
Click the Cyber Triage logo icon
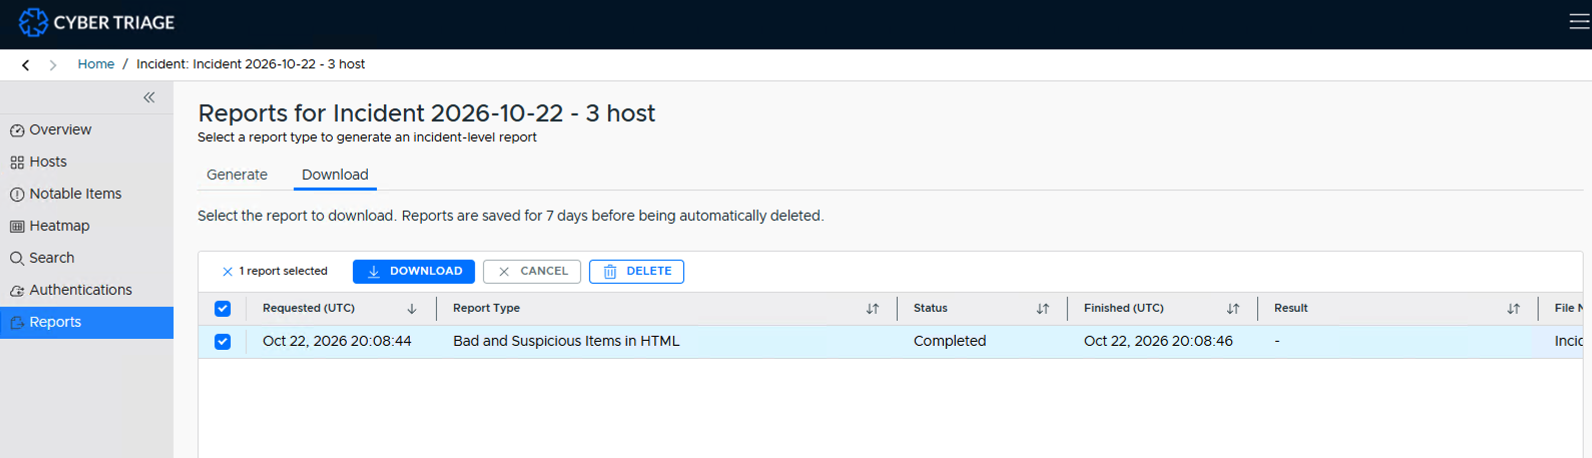coord(33,22)
